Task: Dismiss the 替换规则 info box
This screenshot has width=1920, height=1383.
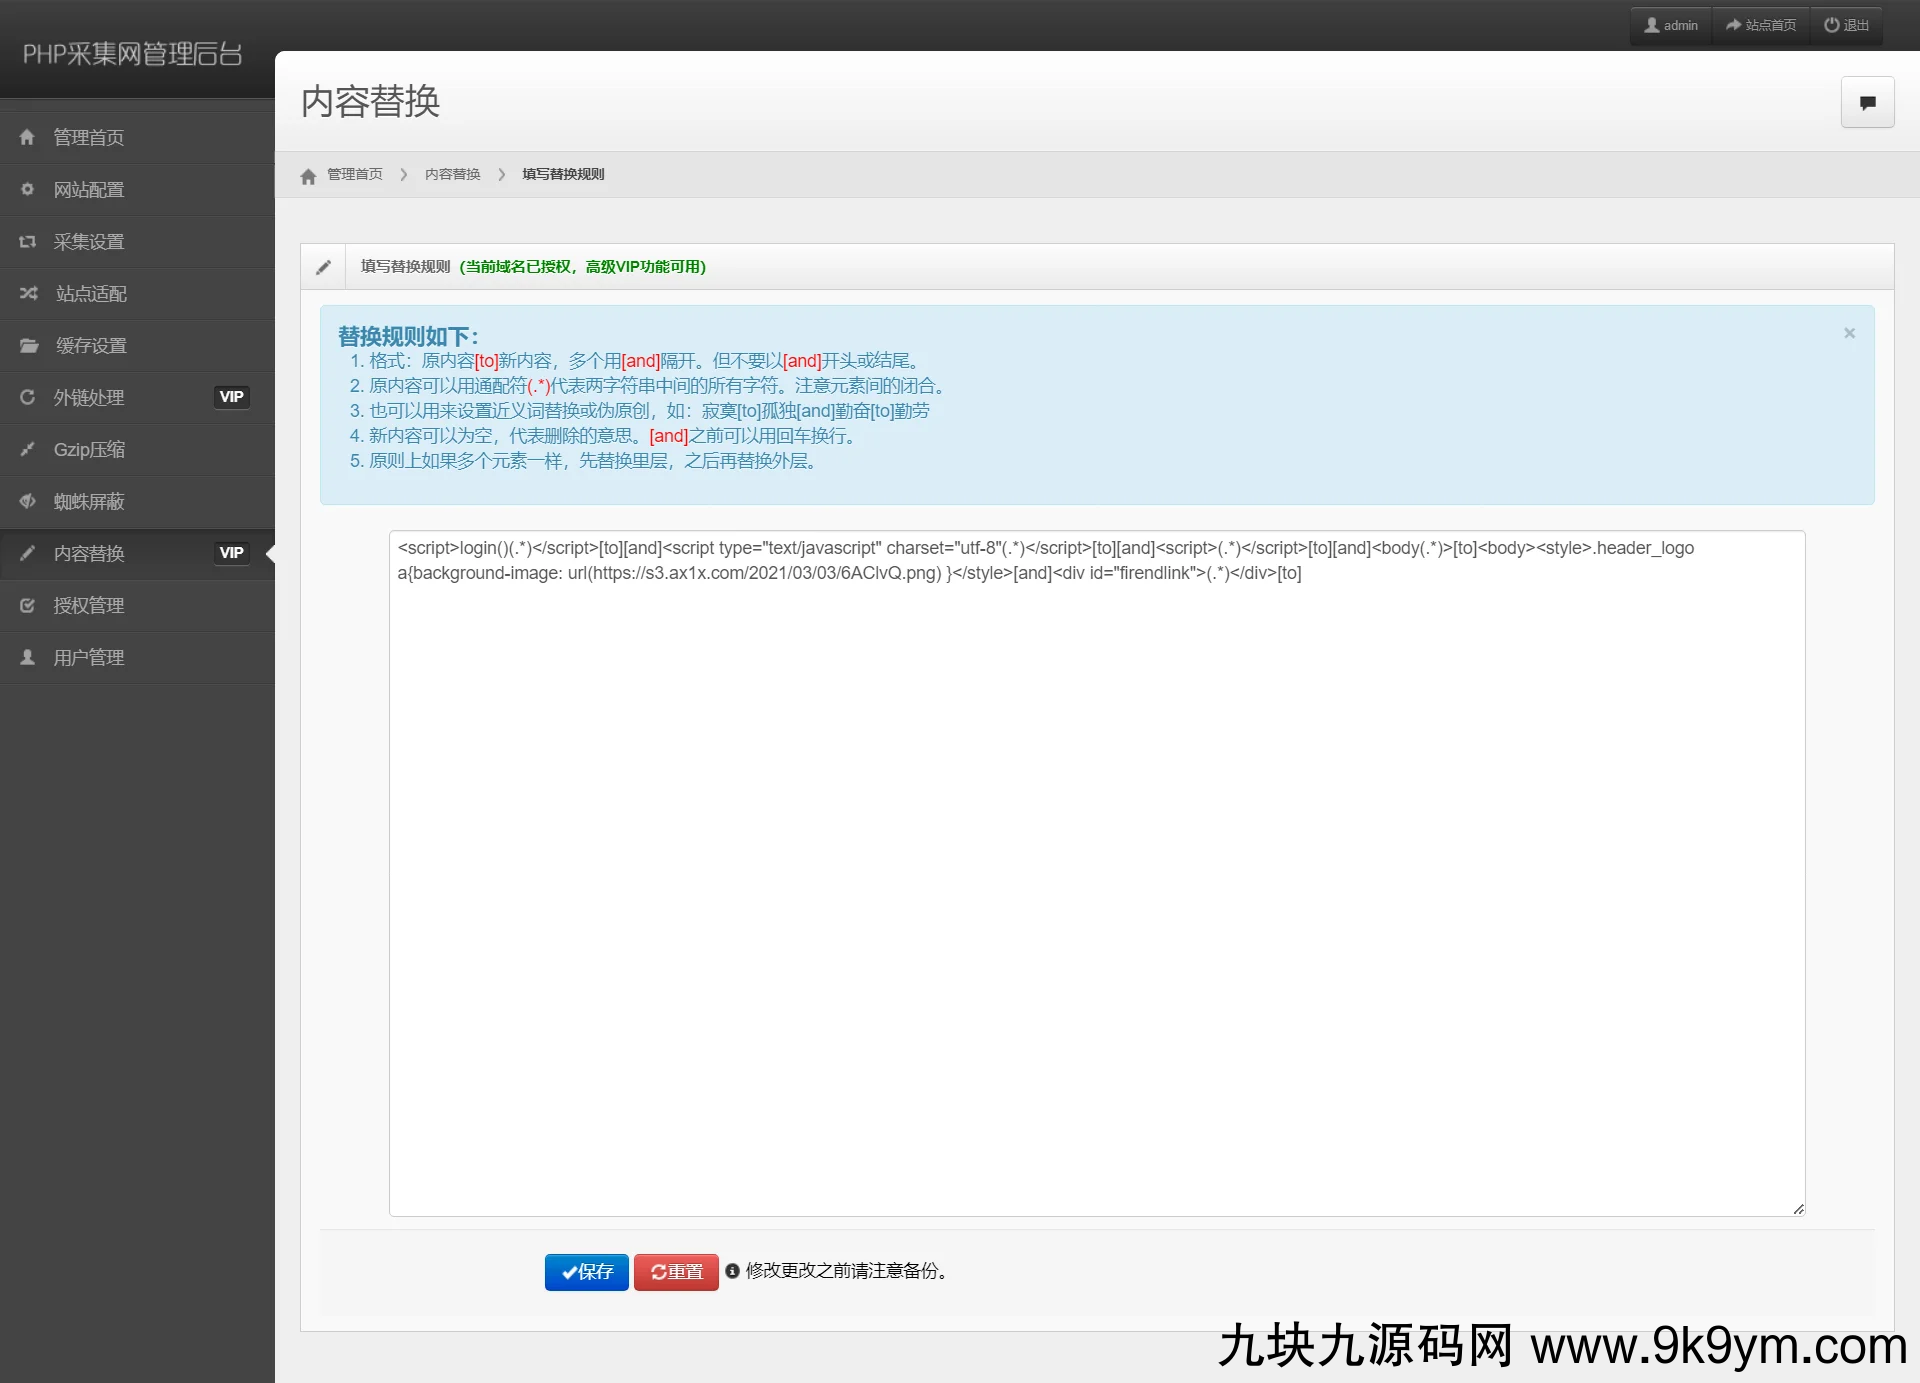Action: tap(1849, 333)
